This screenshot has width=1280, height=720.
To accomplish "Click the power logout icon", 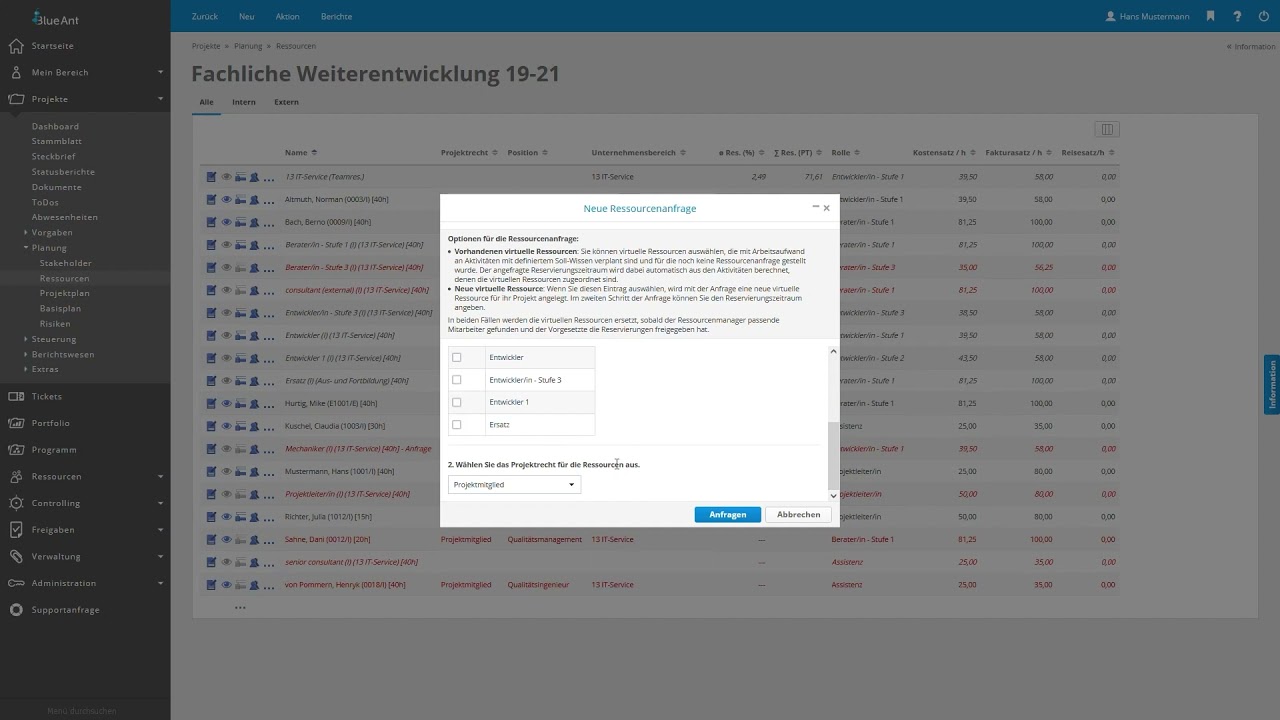I will tap(1262, 16).
